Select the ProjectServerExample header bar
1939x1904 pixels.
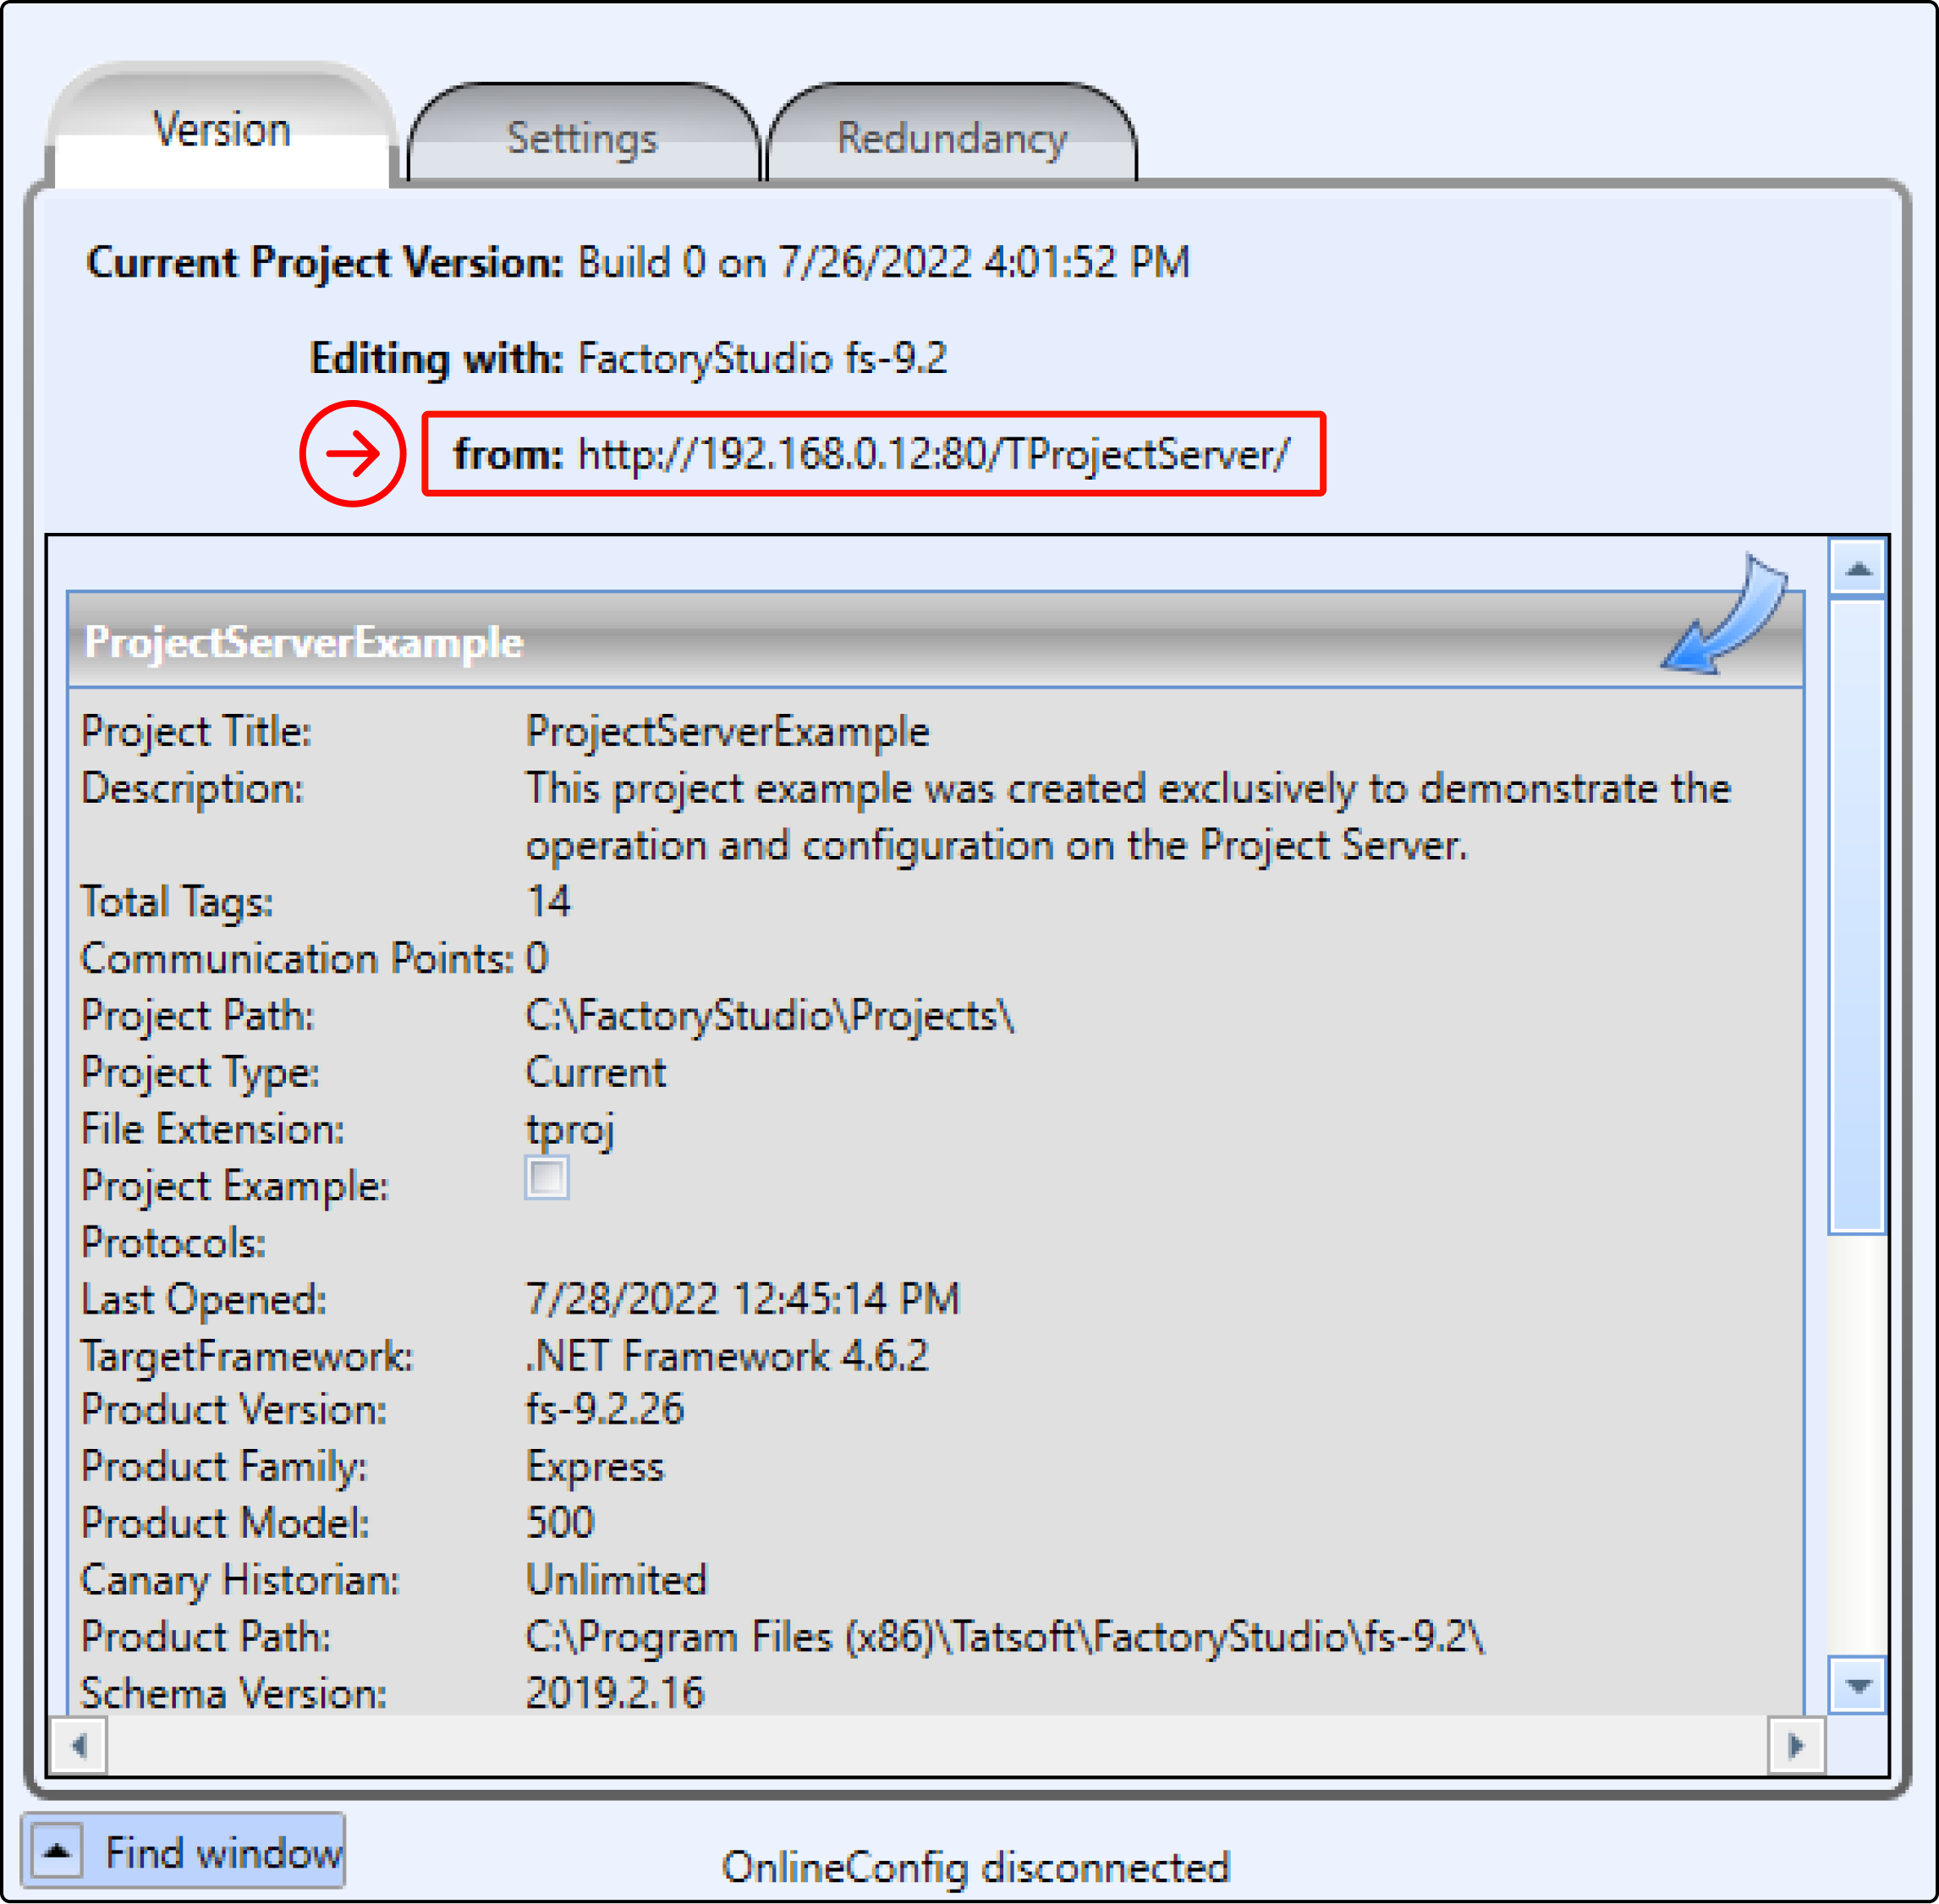935,640
